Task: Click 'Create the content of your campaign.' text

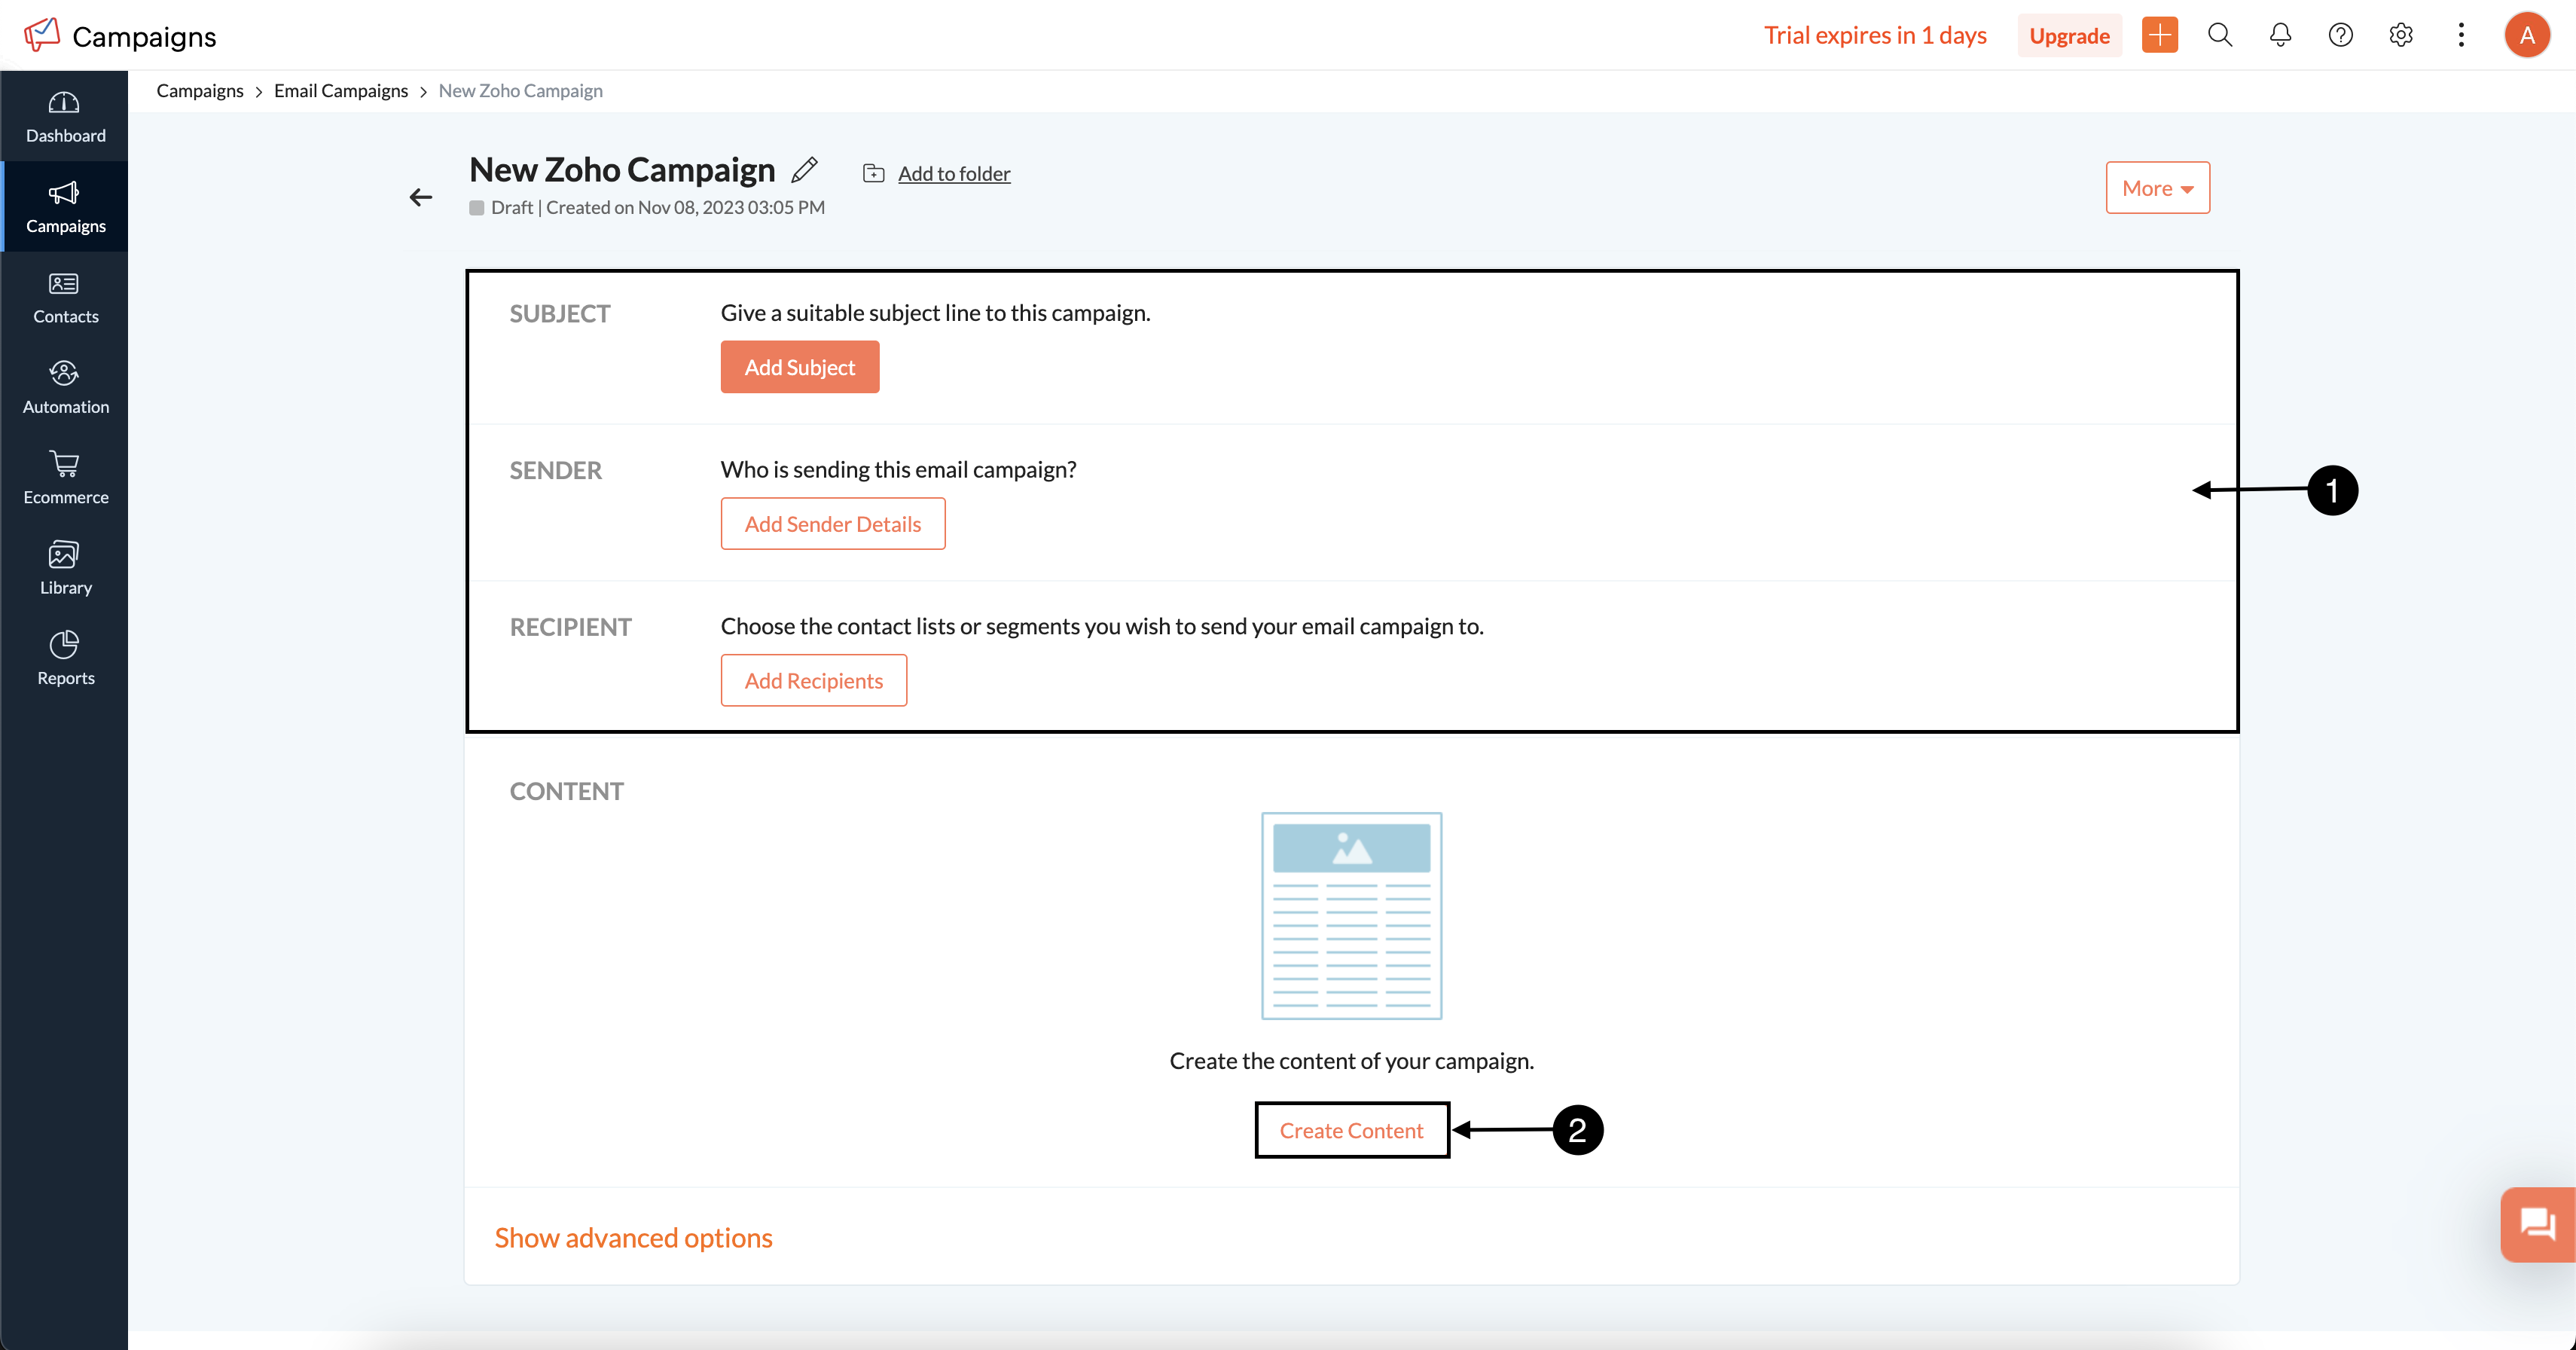Action: (x=1352, y=1061)
